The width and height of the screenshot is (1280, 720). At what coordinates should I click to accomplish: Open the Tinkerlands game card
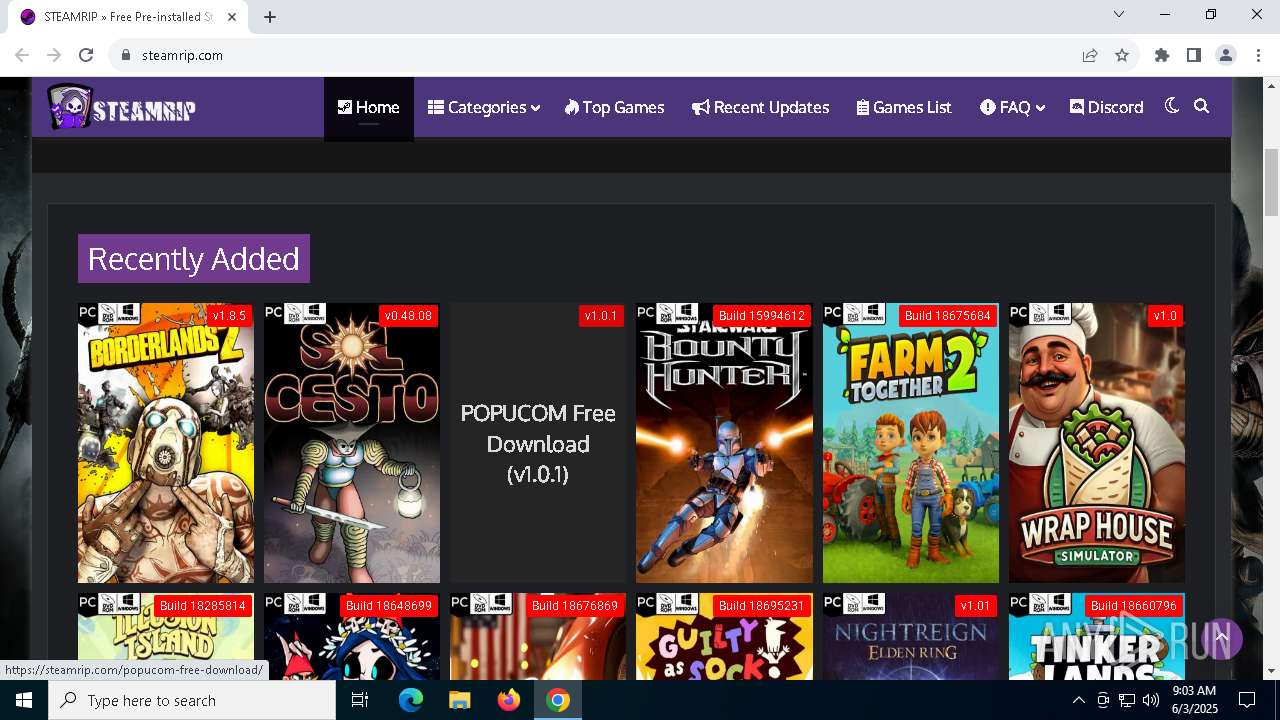pos(1096,638)
